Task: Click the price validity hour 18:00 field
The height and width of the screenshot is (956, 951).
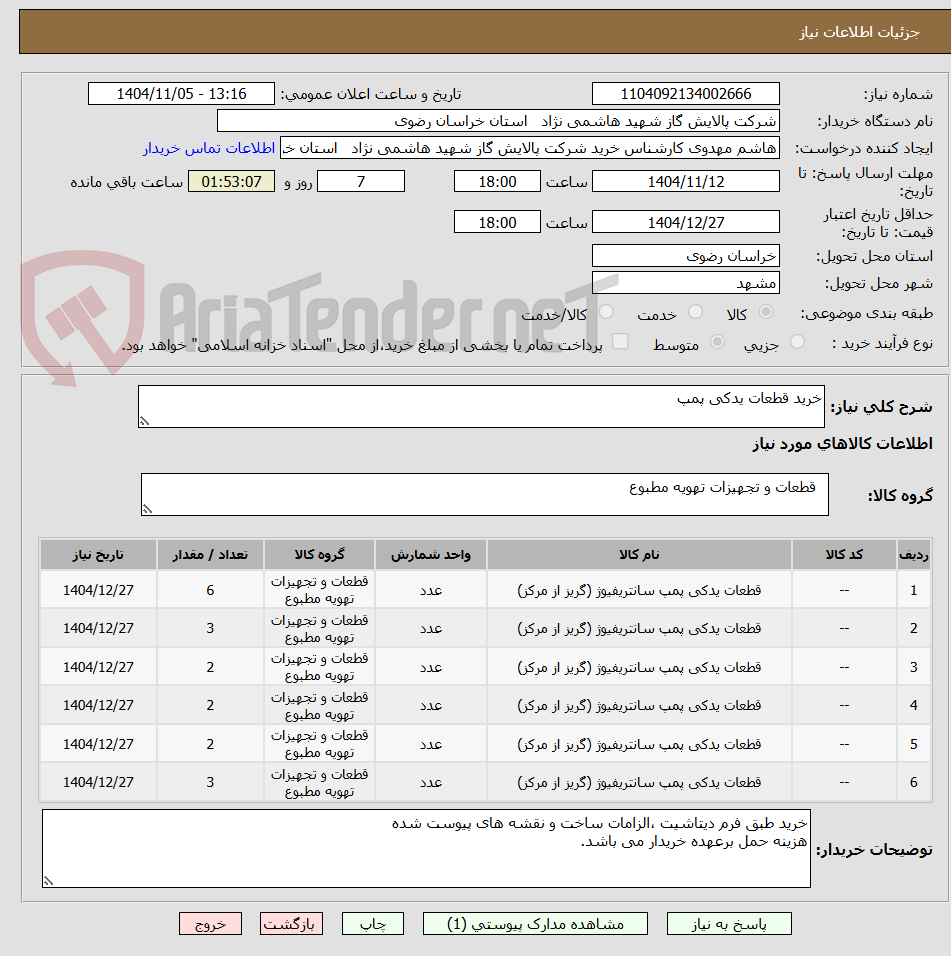Action: pos(497,222)
